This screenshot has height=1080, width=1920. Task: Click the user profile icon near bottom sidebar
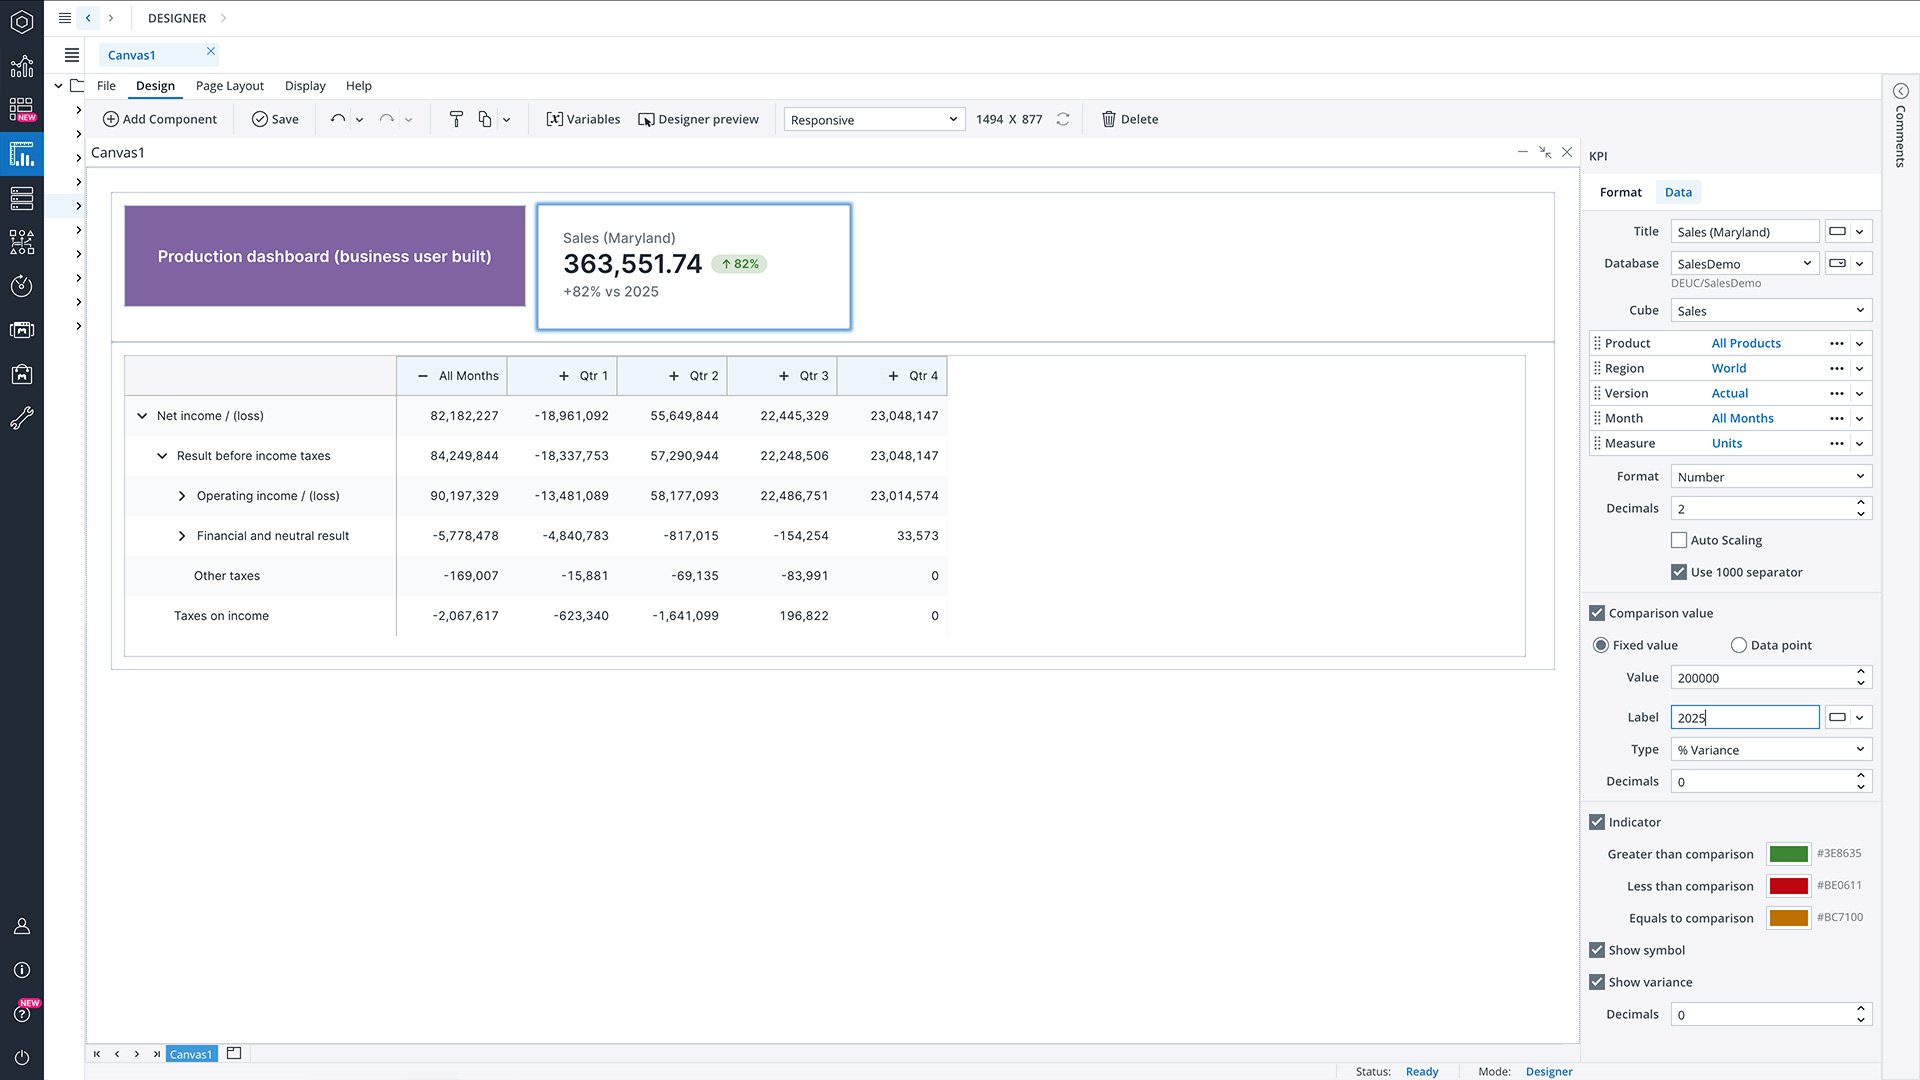pos(22,925)
